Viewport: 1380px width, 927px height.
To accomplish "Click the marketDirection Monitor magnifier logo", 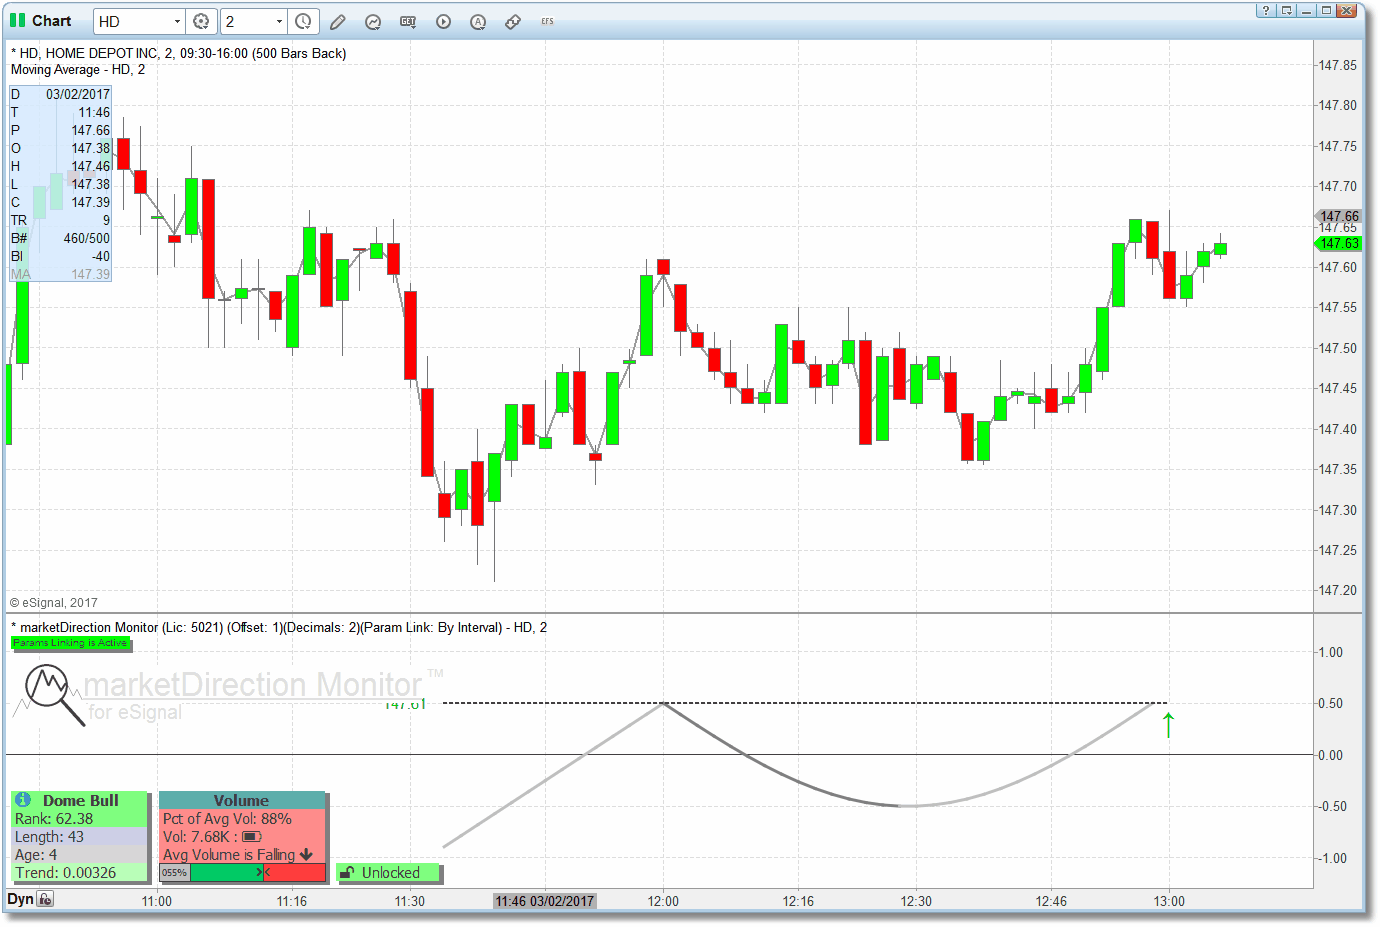I will coord(54,694).
